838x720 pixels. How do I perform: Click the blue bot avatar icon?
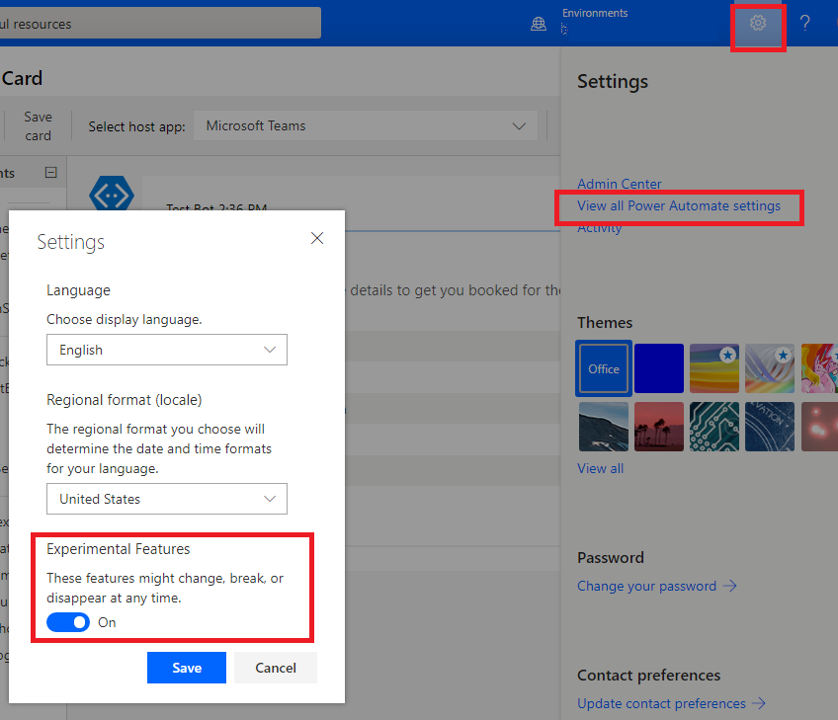(x=112, y=195)
